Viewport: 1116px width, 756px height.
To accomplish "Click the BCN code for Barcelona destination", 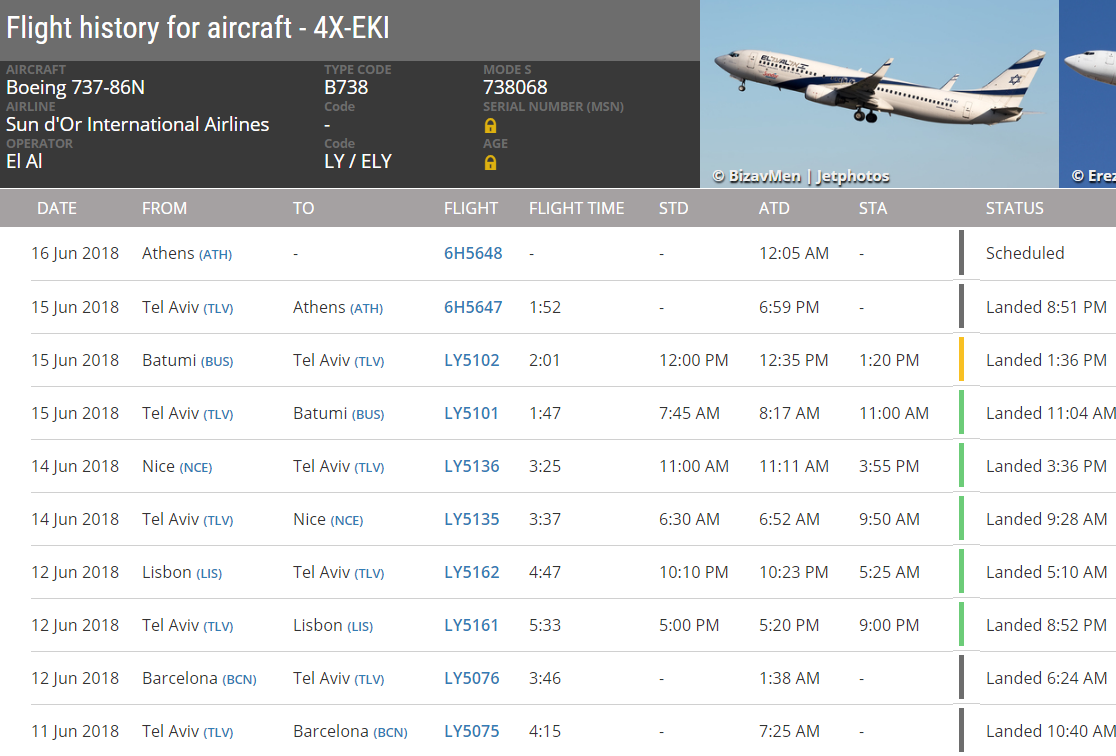I will pos(390,733).
